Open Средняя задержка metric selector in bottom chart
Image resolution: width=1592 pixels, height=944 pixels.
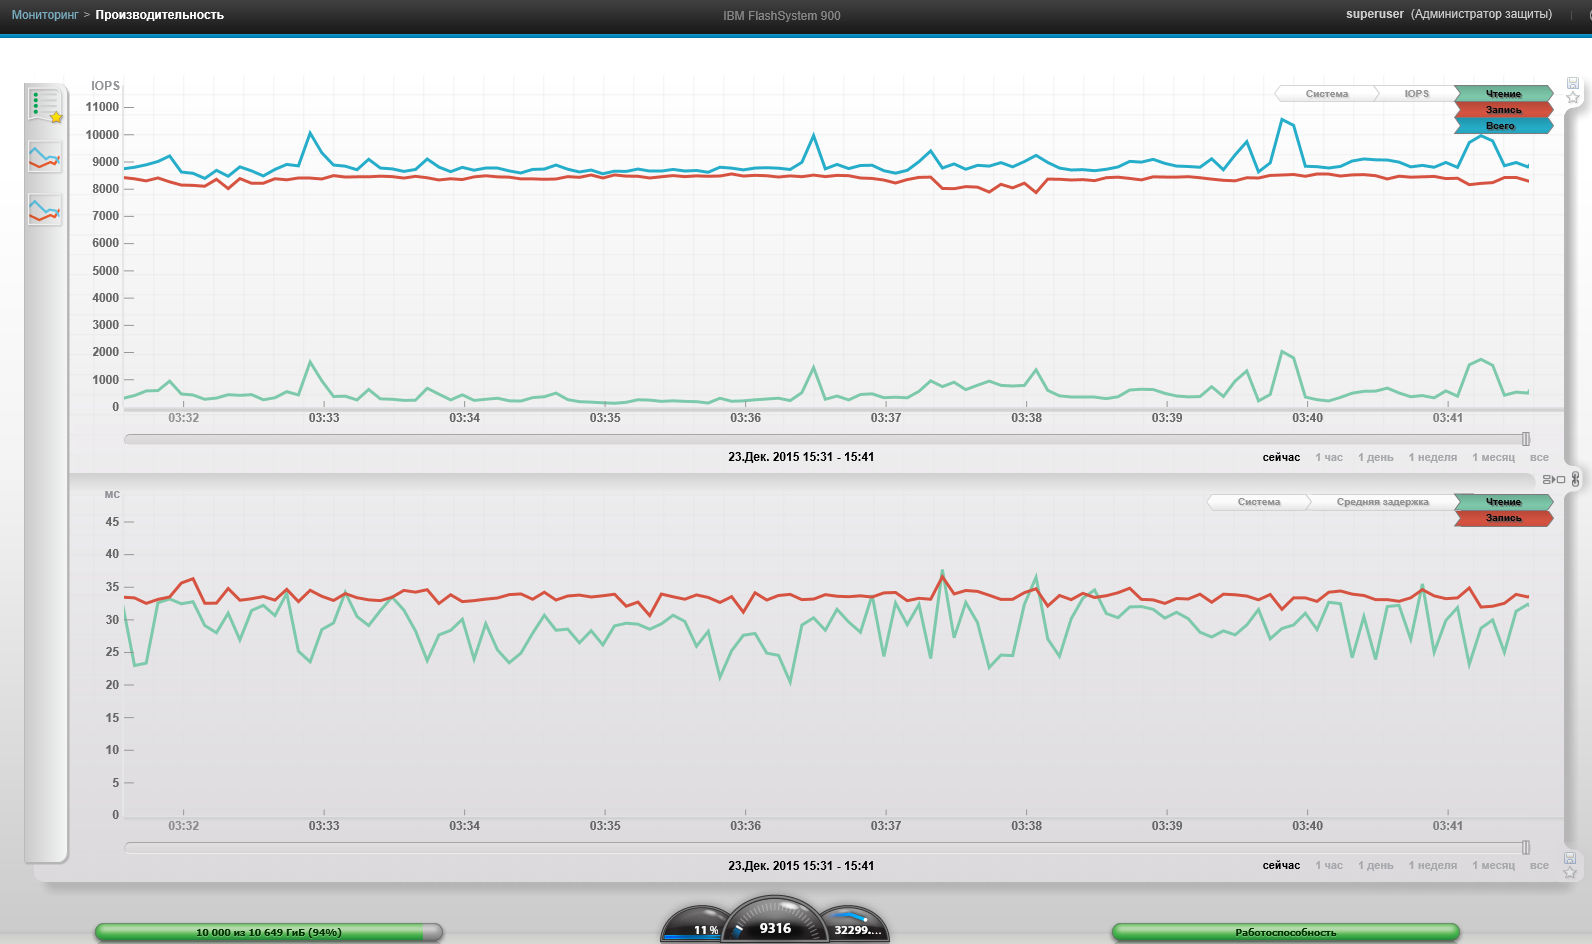point(1383,502)
